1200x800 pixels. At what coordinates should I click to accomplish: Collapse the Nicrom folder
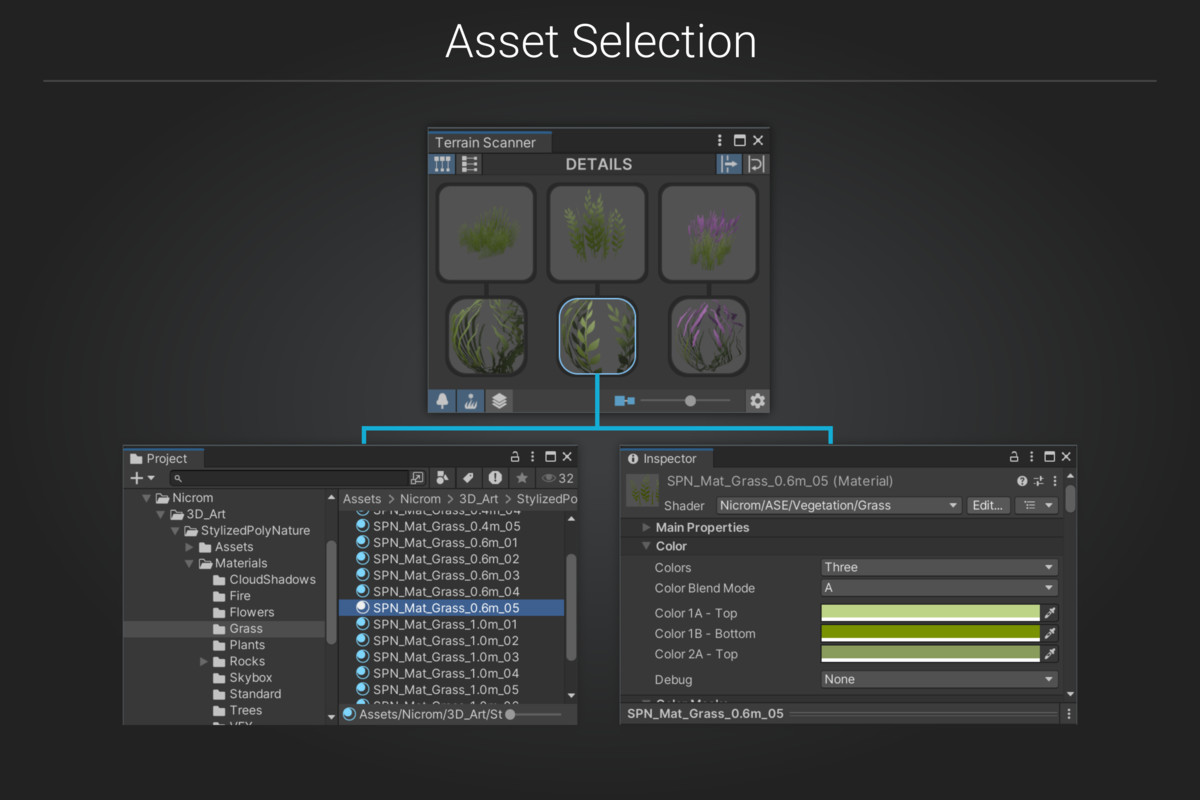pos(146,498)
